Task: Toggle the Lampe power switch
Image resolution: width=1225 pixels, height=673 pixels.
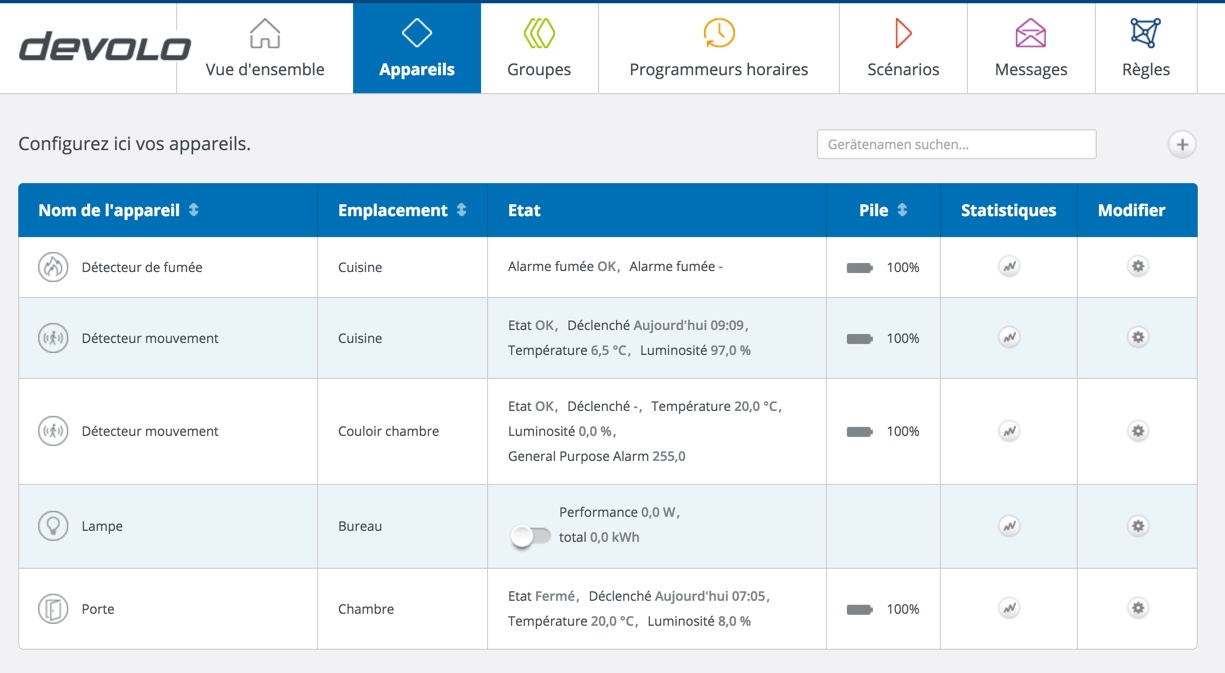Action: pos(530,537)
